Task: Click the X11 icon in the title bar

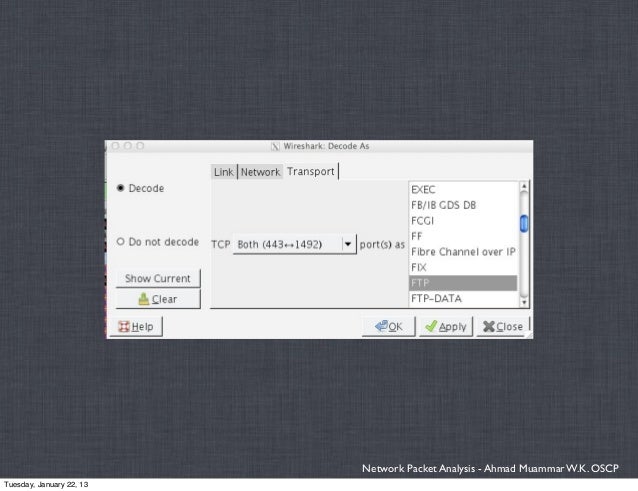Action: pos(275,146)
